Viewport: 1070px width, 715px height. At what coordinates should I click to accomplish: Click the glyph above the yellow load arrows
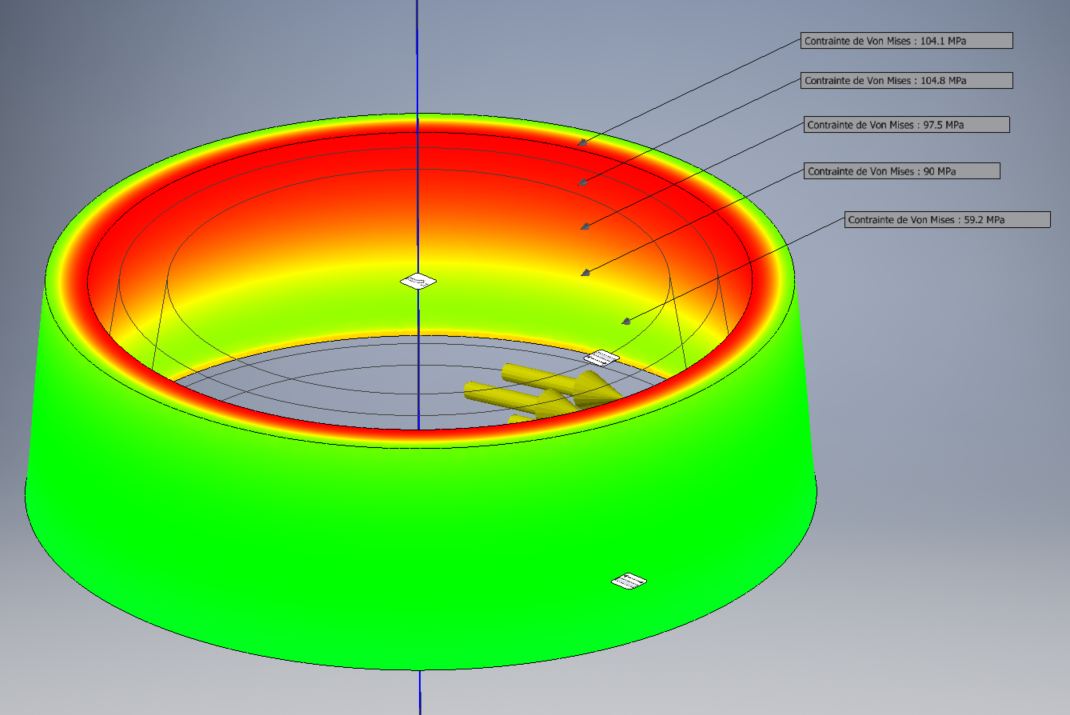coord(603,358)
